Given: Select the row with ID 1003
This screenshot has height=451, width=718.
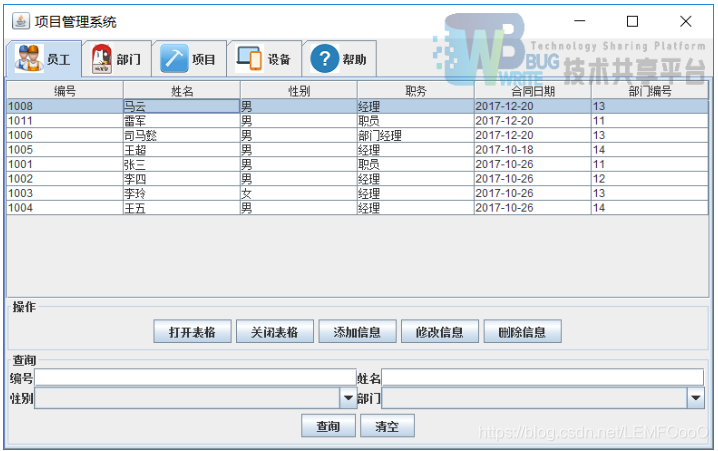Looking at the screenshot, I should point(358,193).
